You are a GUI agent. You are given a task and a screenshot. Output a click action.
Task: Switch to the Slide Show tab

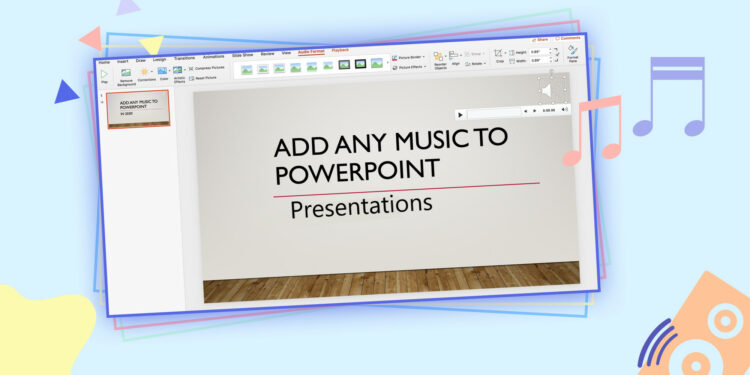[x=243, y=55]
